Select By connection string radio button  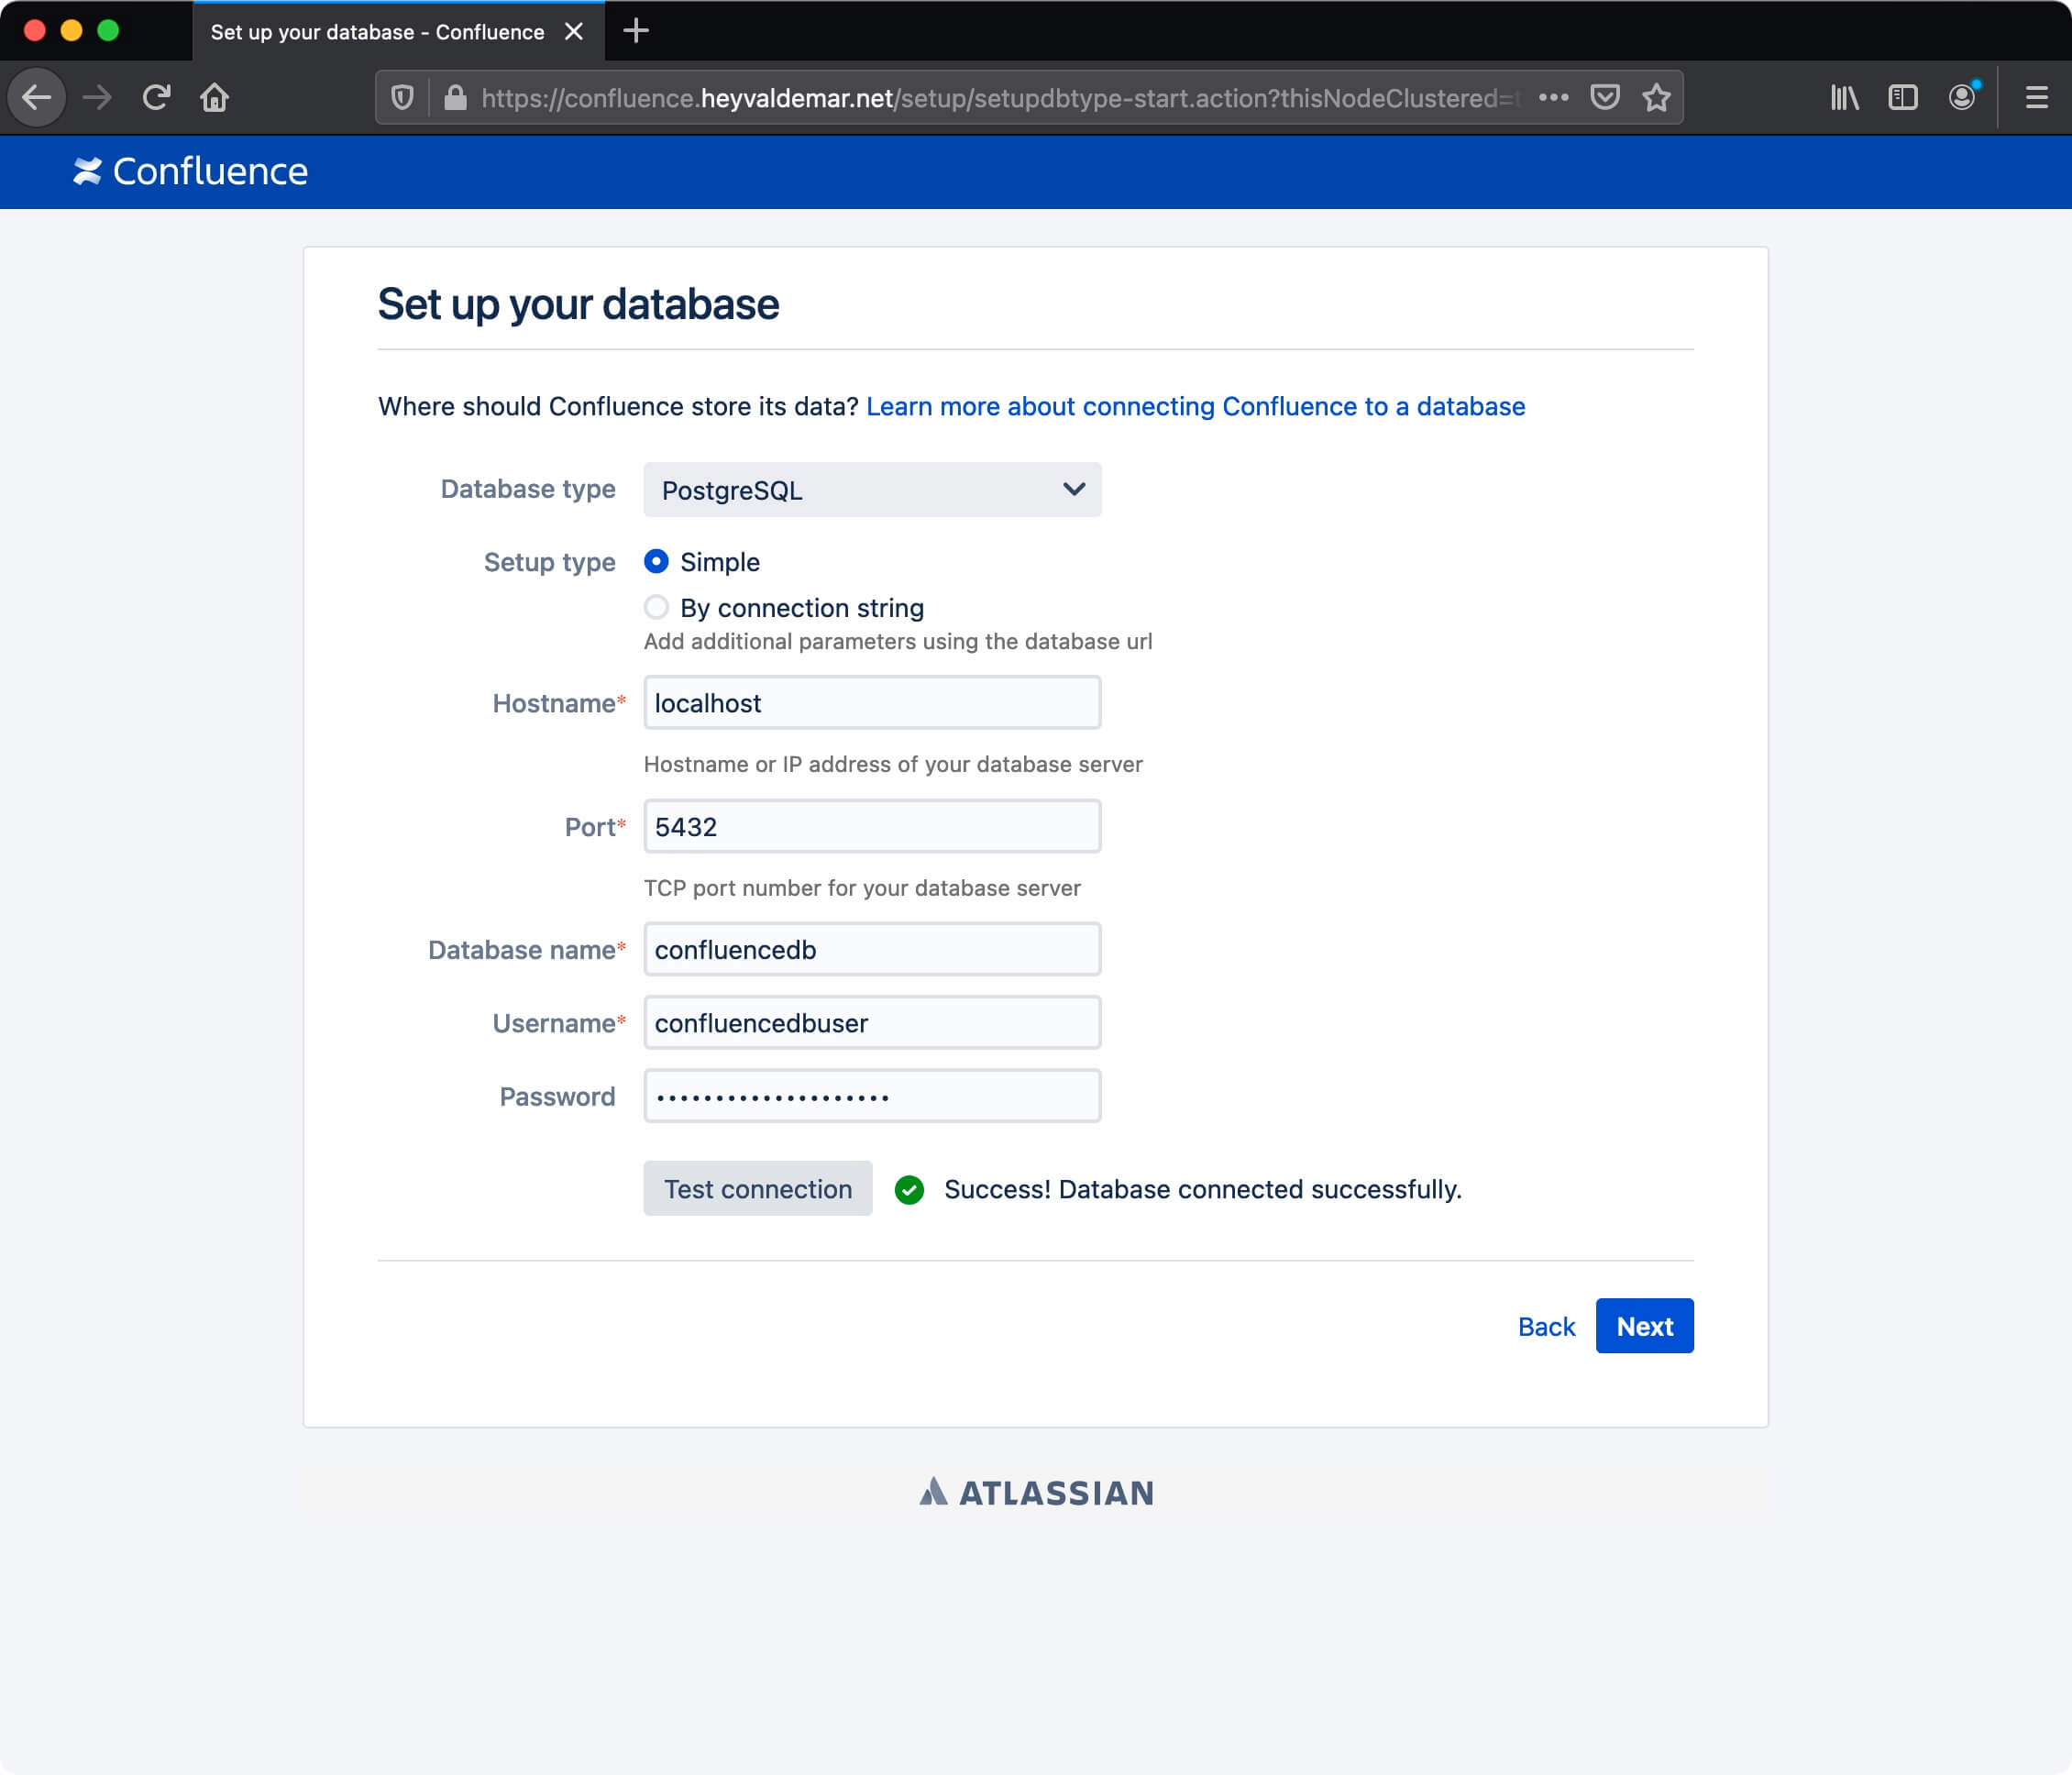point(655,608)
